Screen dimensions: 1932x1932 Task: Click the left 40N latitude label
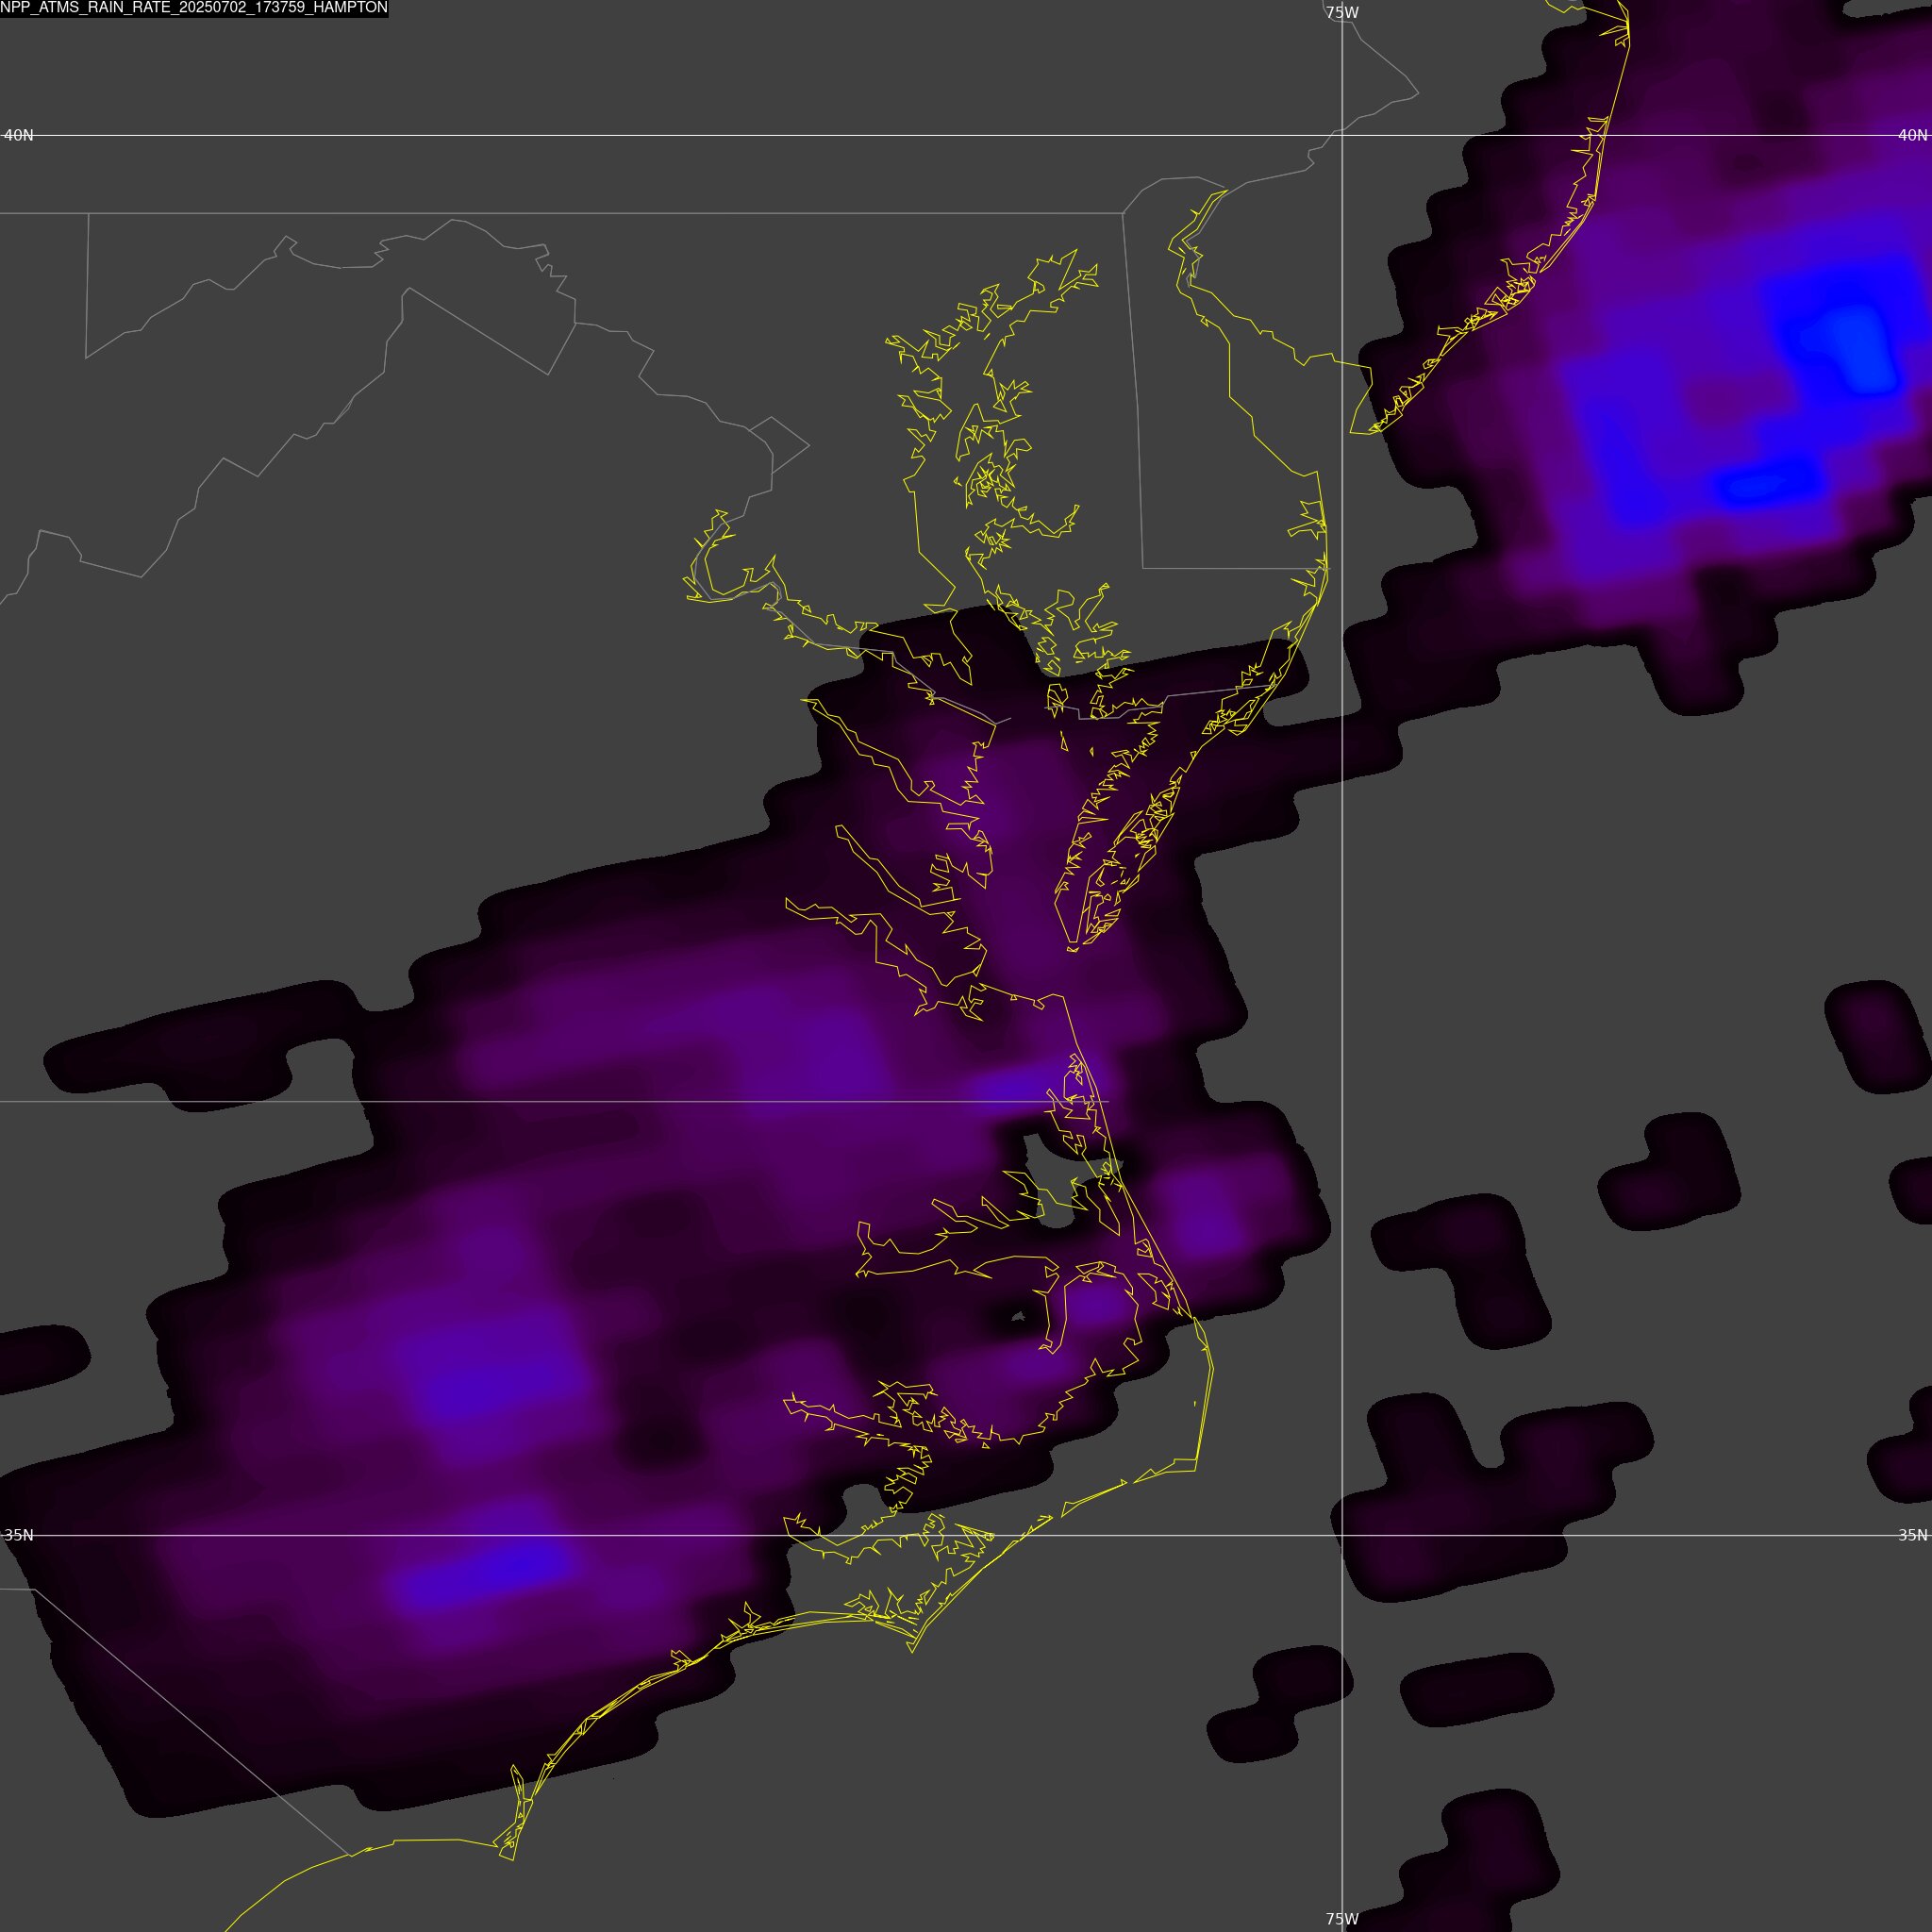[x=19, y=135]
